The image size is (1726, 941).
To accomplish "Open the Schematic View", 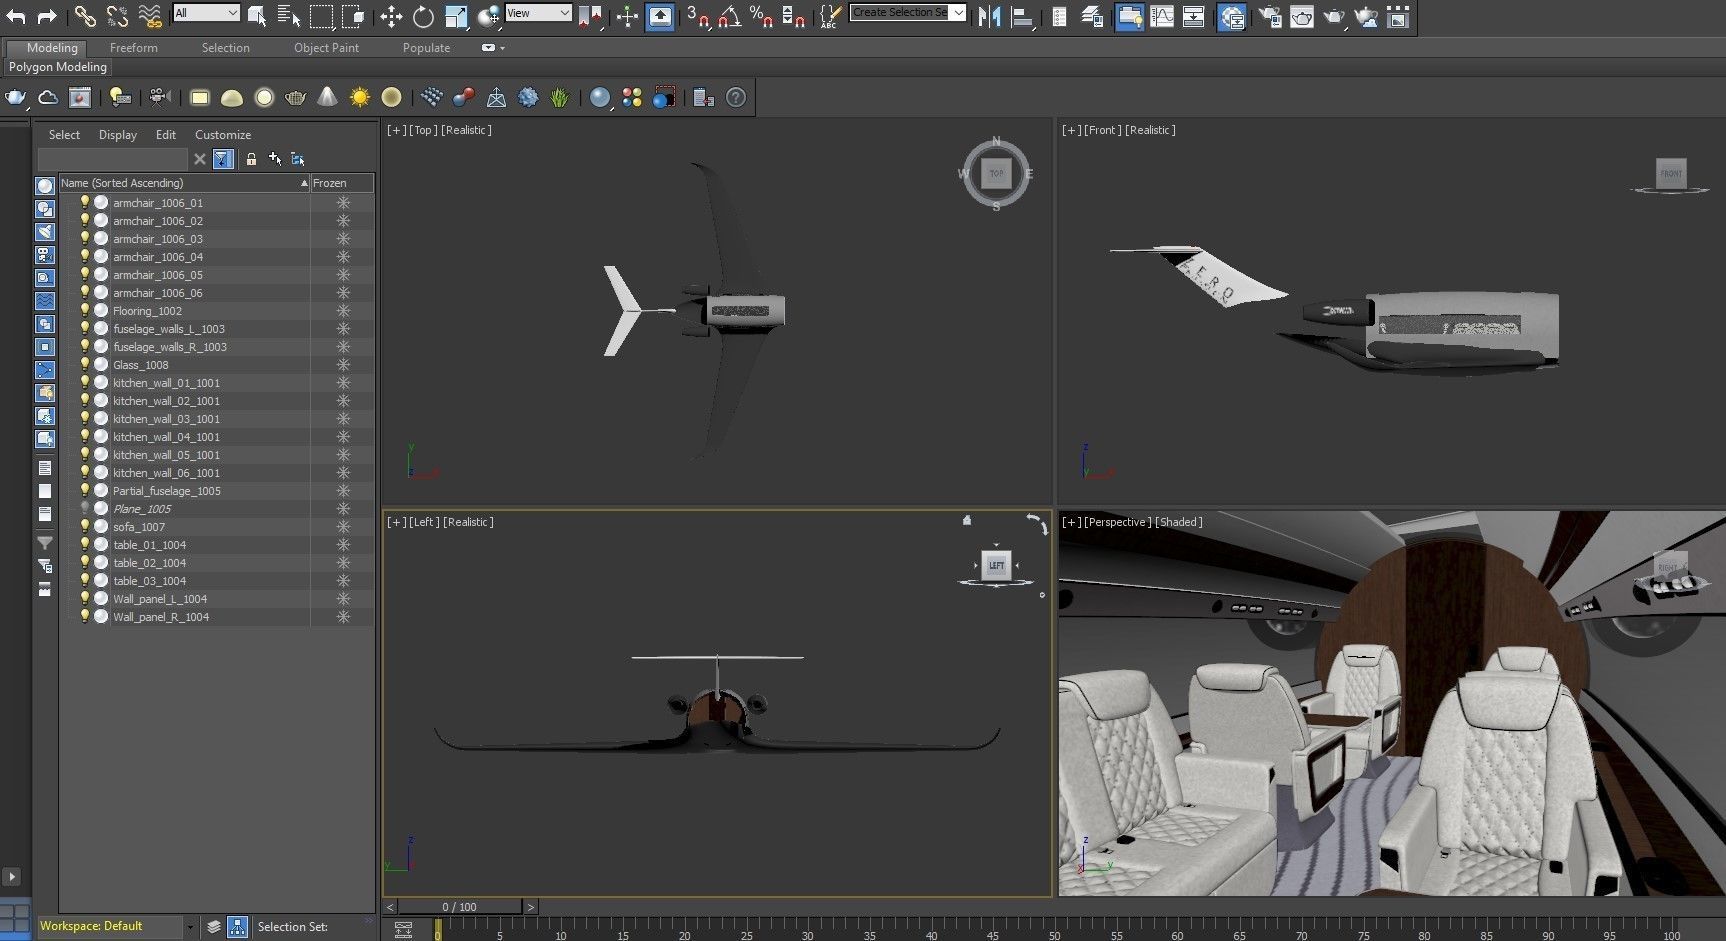I will [1194, 16].
